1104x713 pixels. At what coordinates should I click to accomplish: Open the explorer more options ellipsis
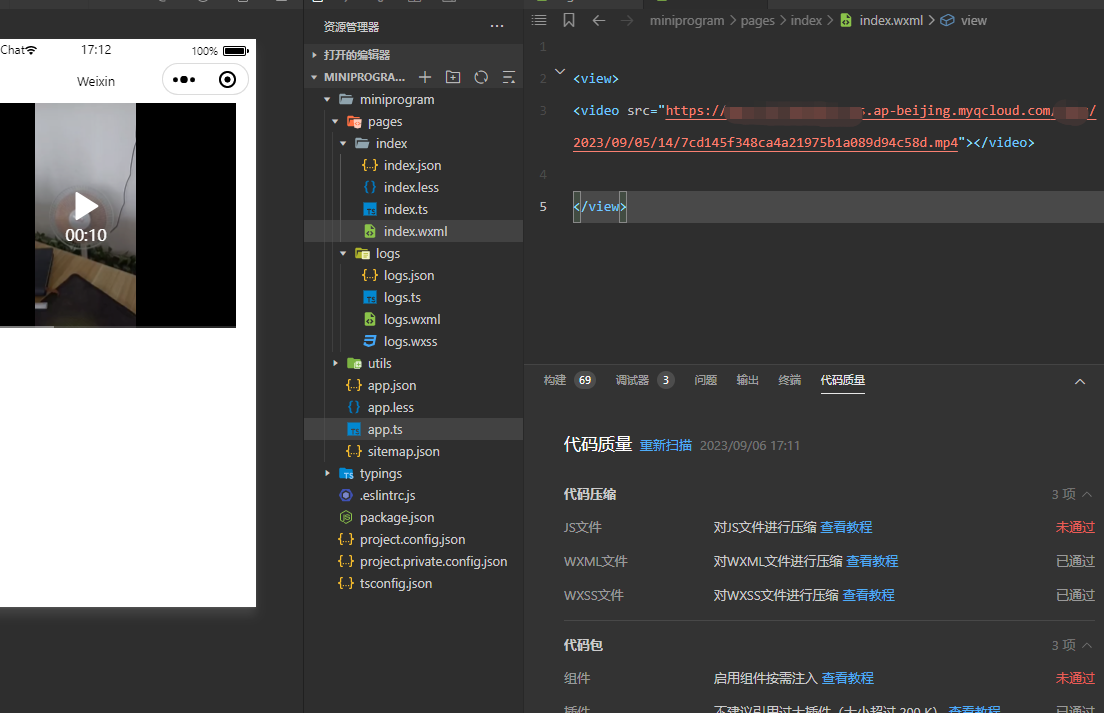click(x=497, y=27)
